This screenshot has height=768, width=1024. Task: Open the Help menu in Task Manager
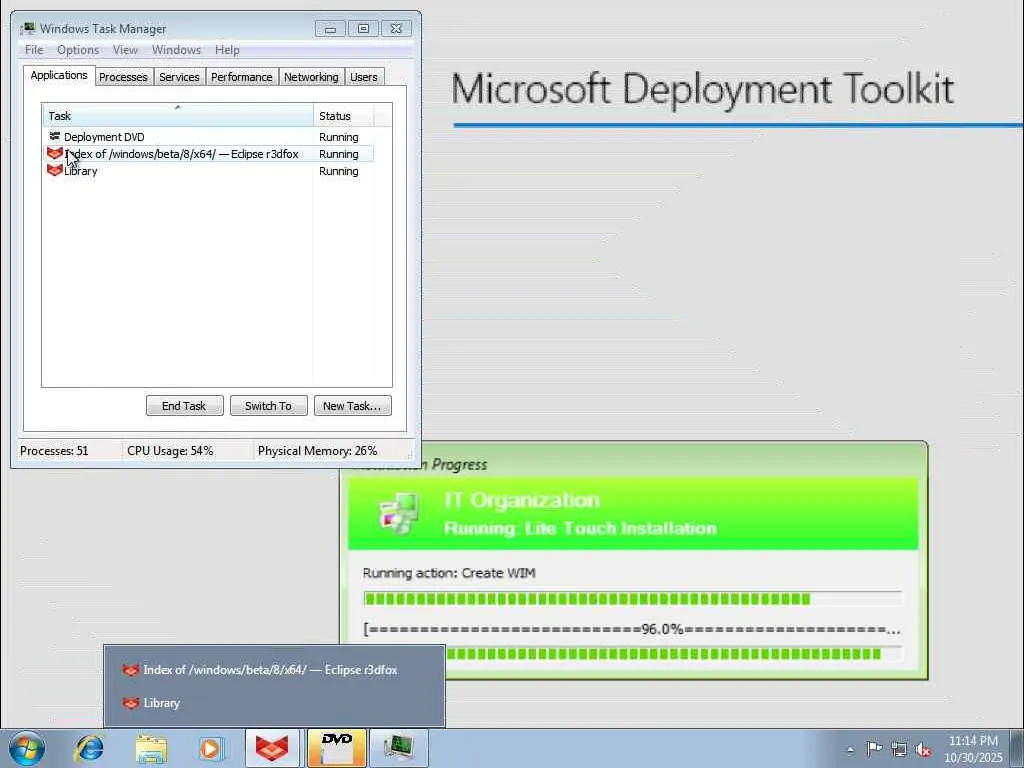[227, 50]
